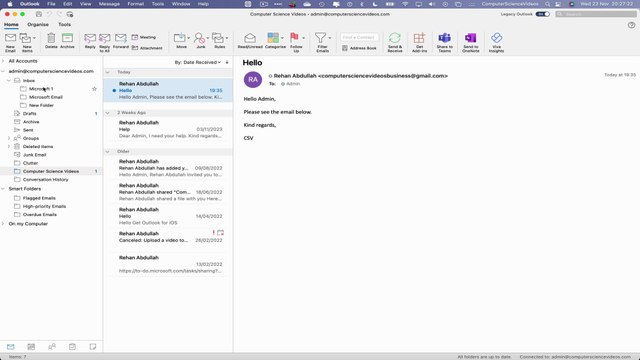The image size is (640, 360).
Task: Select Computer Science Videos folder
Action: 51,171
